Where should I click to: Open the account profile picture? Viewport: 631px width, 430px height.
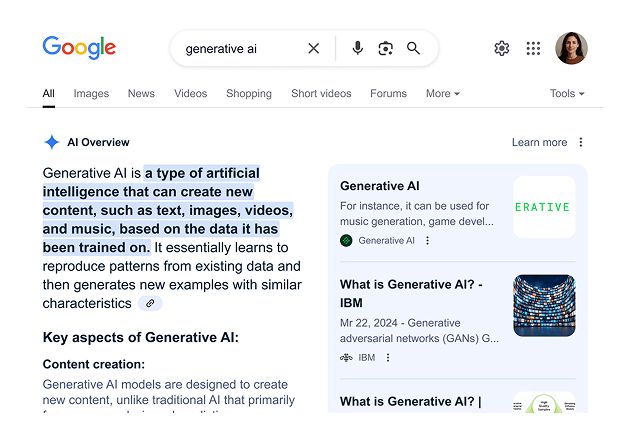pyautogui.click(x=571, y=48)
